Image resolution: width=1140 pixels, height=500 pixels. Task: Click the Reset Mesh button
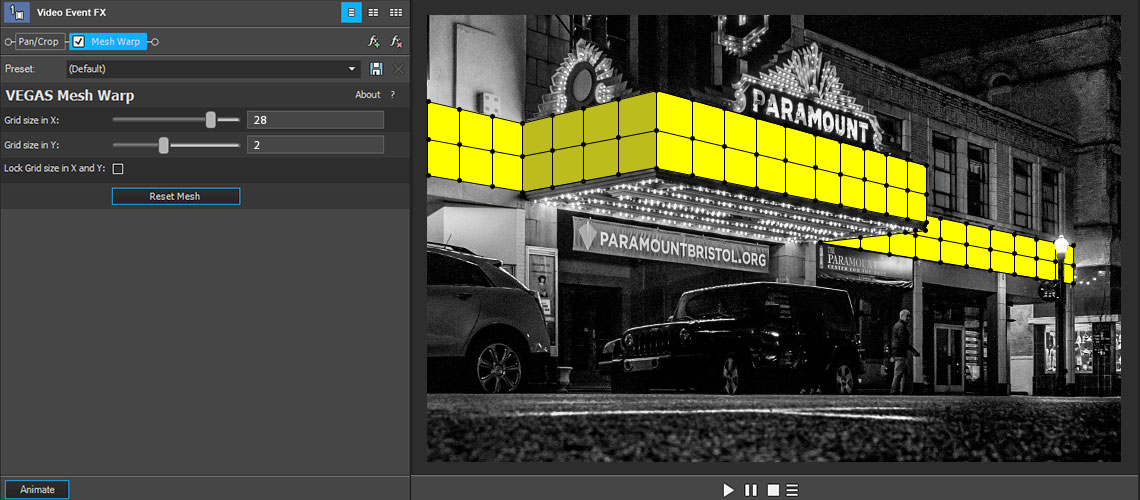(175, 196)
